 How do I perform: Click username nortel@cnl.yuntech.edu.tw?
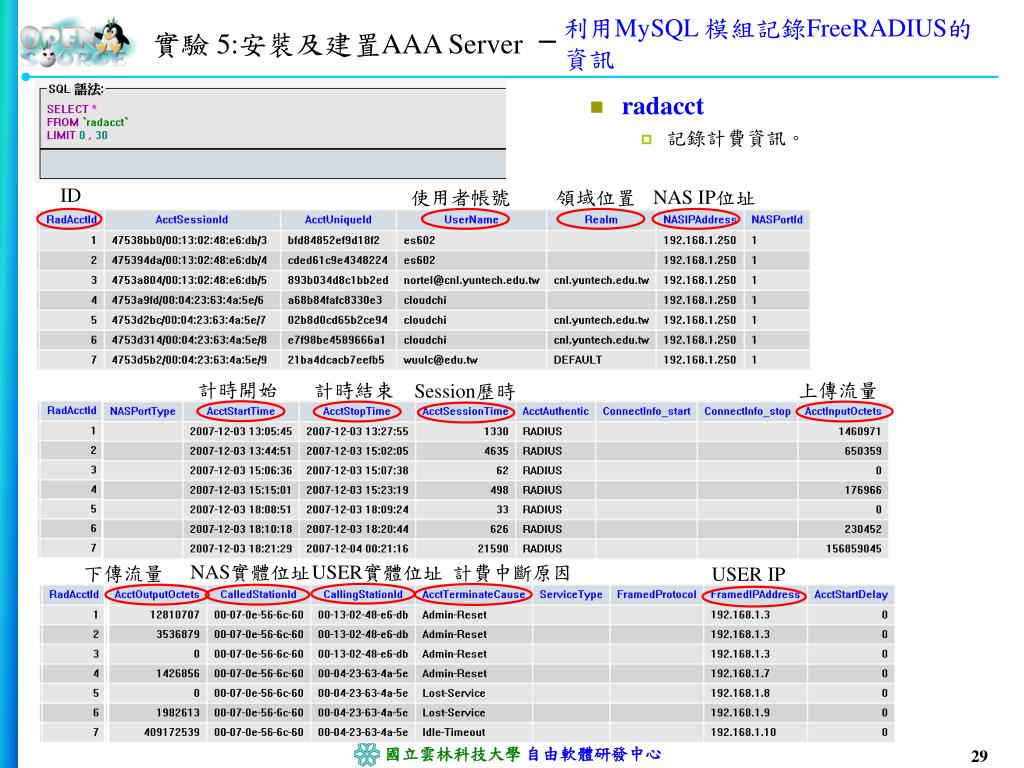(472, 280)
